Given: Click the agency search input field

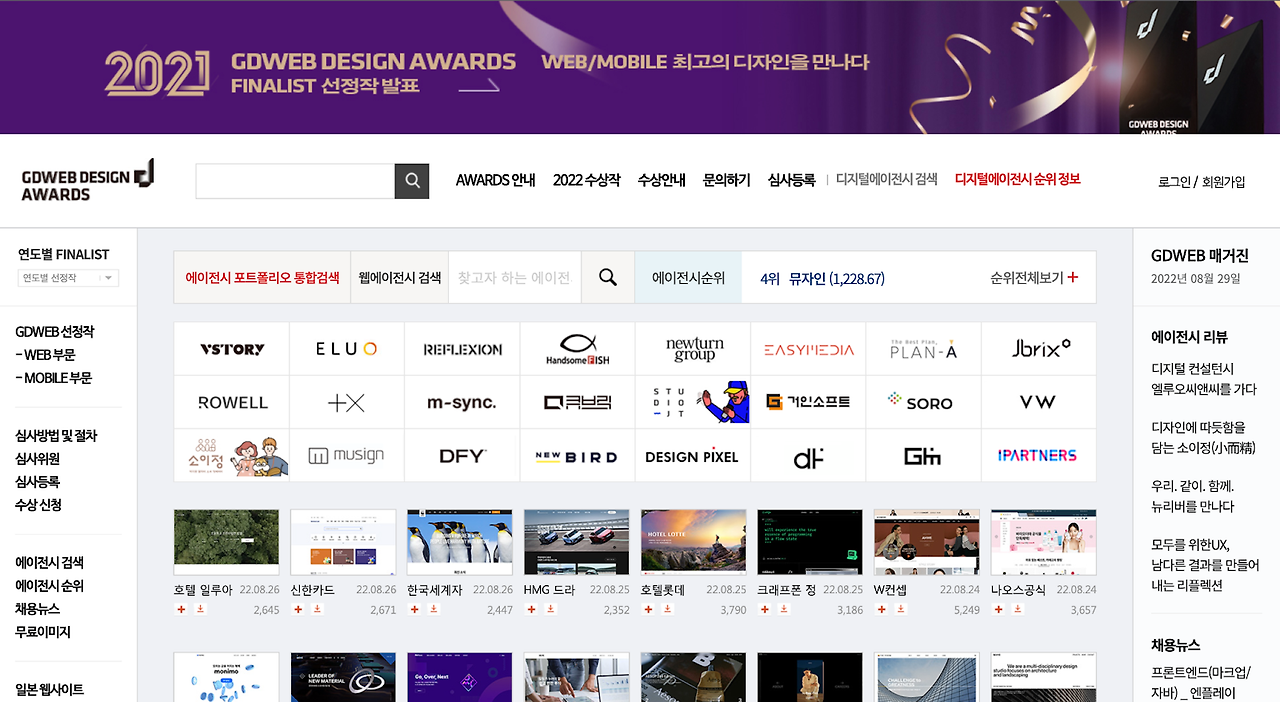Looking at the screenshot, I should coord(514,277).
